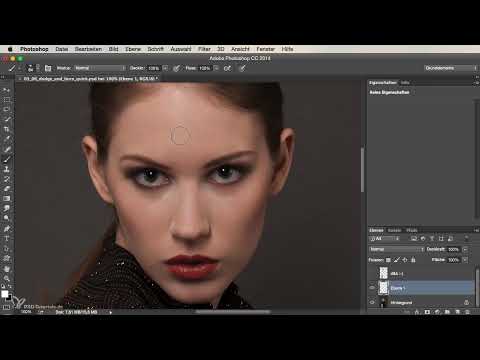Open the Deckkraft slider arrow in options bar
Image resolution: width=480 pixels, height=360 pixels.
[x=166, y=68]
